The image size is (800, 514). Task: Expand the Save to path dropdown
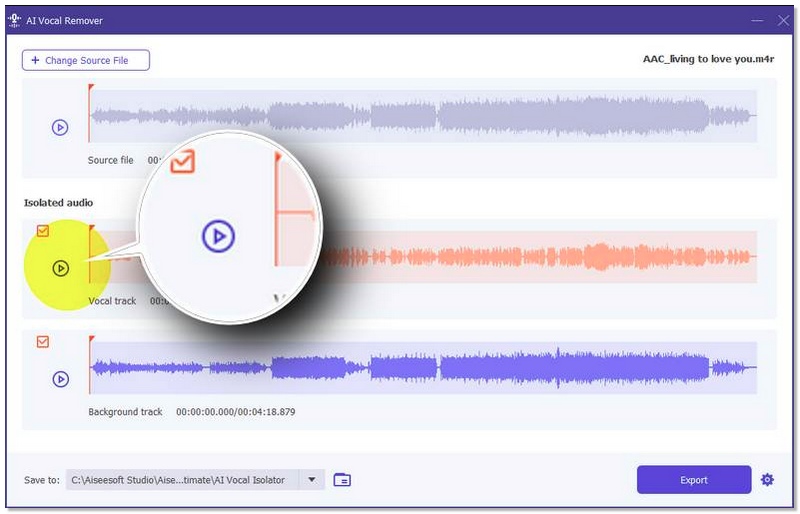[311, 480]
